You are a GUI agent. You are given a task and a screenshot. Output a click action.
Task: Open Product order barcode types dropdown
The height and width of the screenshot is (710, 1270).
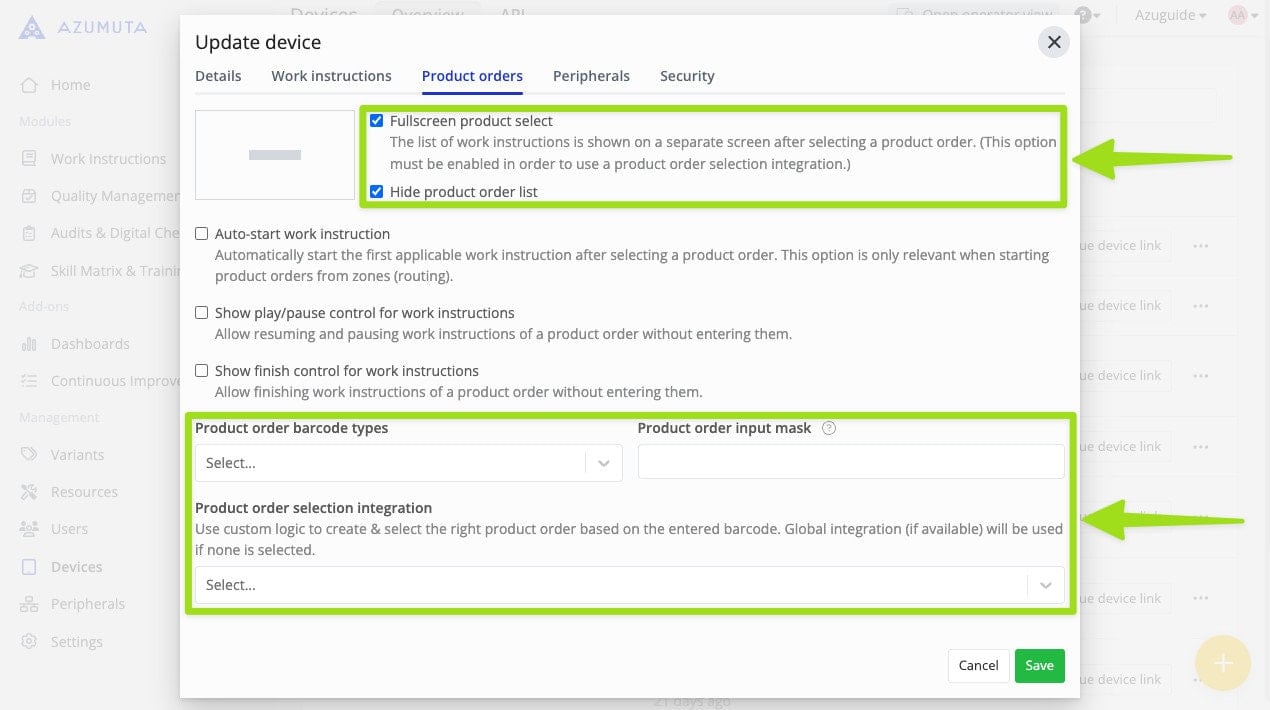pyautogui.click(x=408, y=463)
